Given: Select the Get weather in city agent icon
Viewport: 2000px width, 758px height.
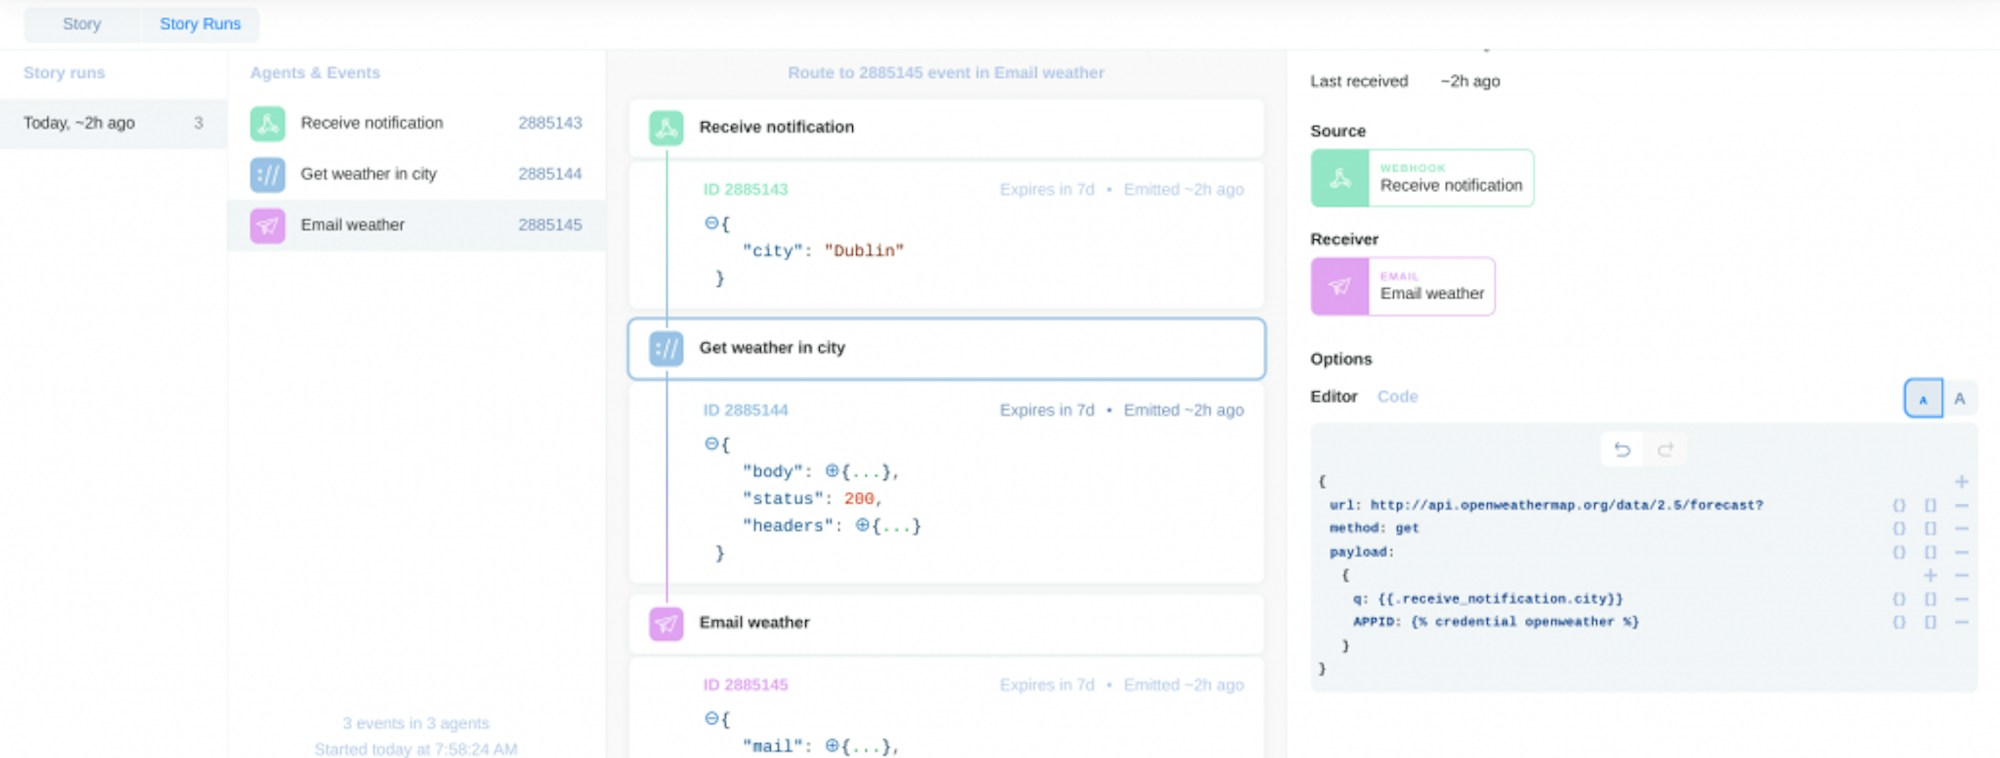Looking at the screenshot, I should tap(268, 175).
